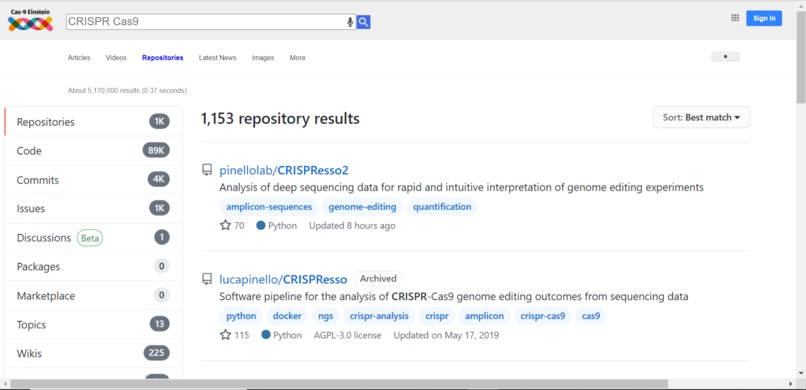Select Wikis in the sidebar

coord(93,354)
